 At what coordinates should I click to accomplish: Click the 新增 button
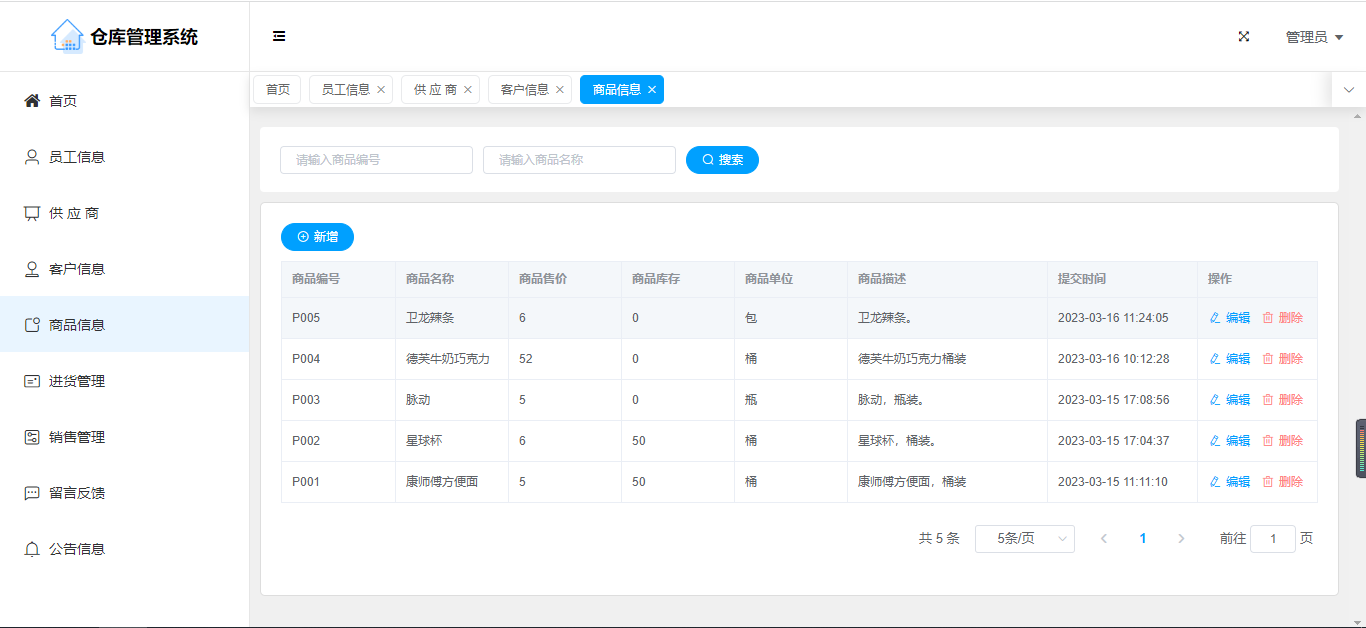pyautogui.click(x=317, y=237)
